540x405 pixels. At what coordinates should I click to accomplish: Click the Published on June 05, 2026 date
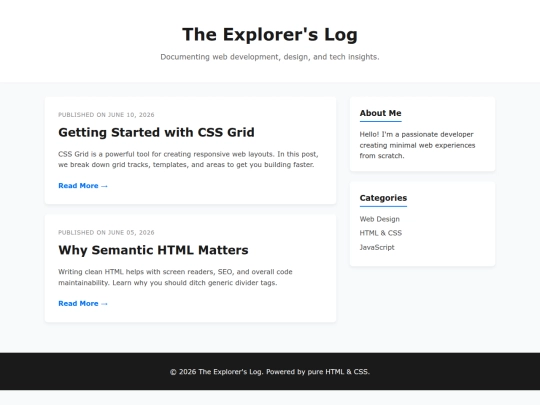106,232
